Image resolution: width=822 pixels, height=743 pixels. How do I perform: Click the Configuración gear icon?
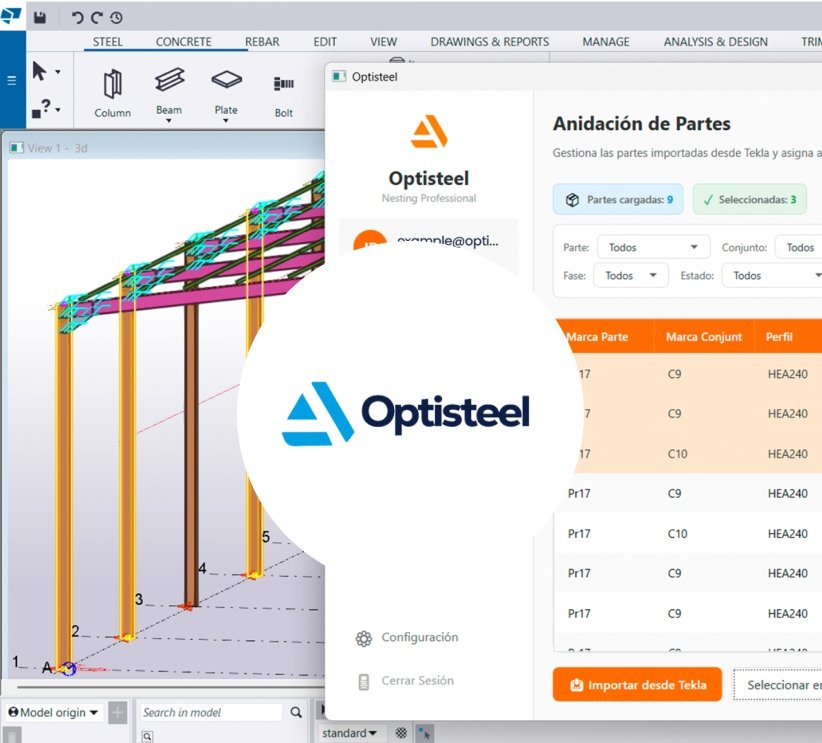tap(363, 638)
